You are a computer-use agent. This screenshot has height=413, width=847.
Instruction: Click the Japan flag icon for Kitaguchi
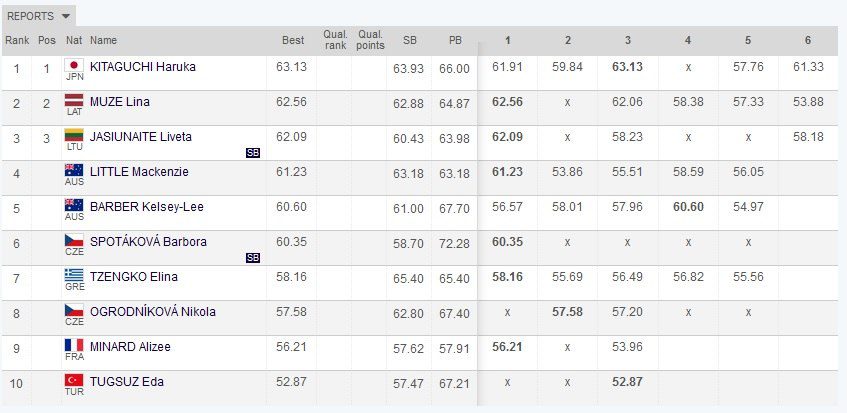74,65
